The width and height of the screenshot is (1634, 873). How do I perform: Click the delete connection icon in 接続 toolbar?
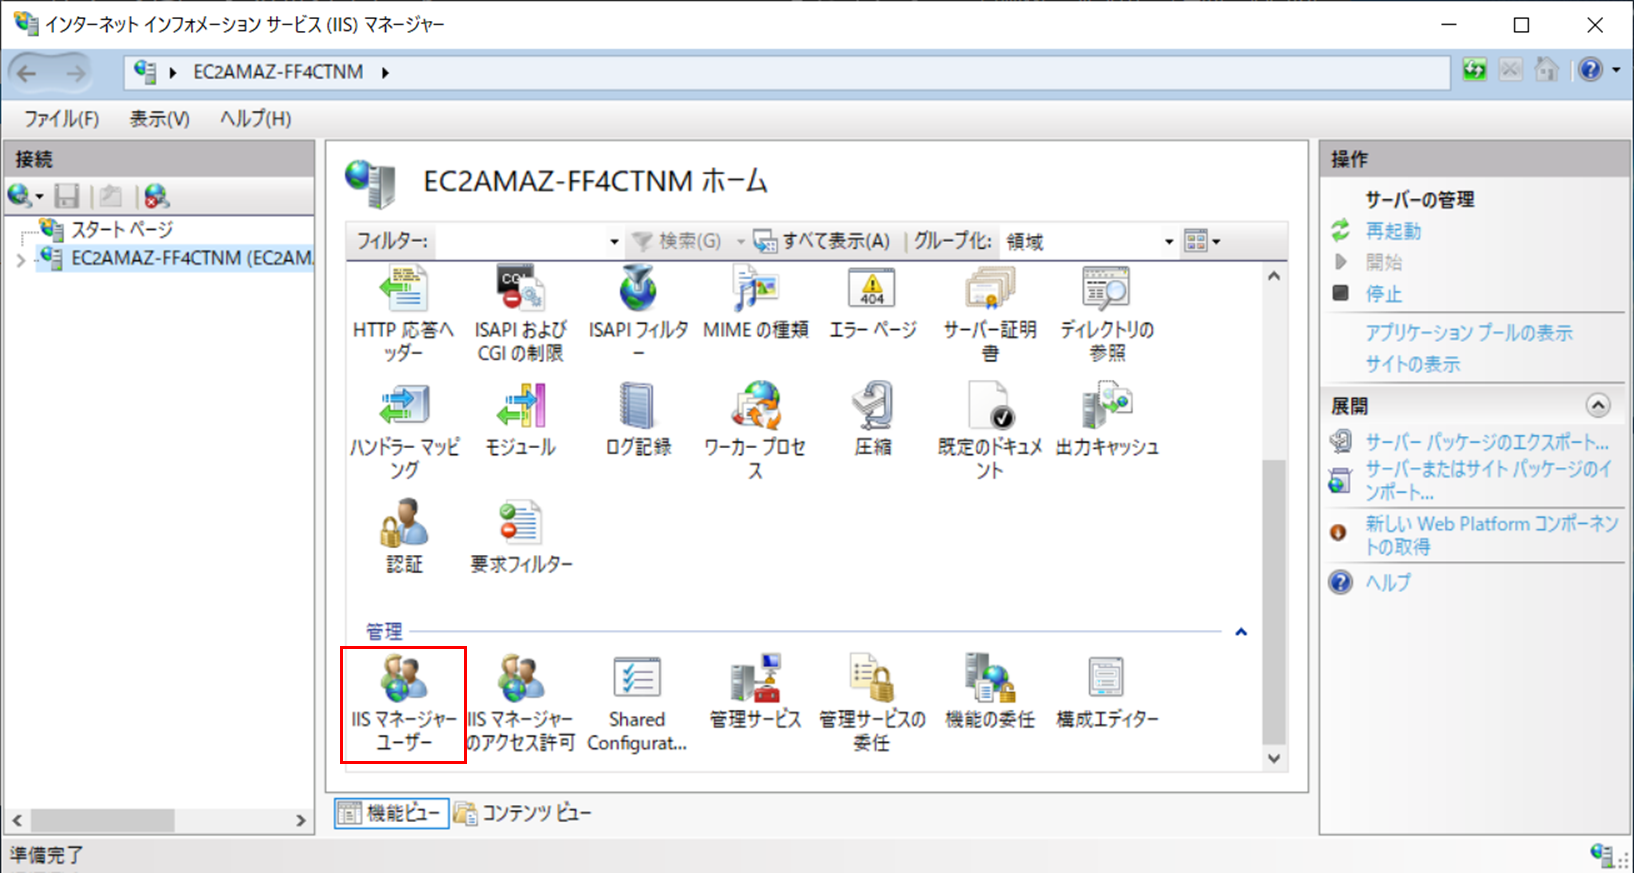(156, 196)
